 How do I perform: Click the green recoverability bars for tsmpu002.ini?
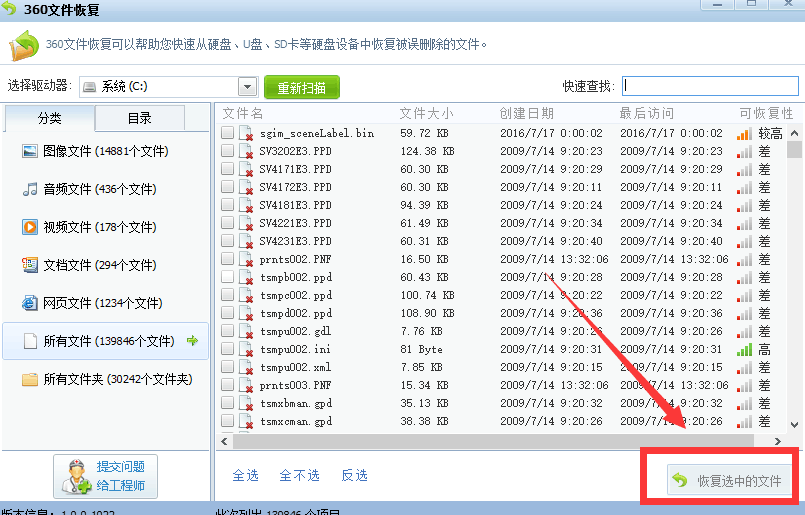[x=744, y=350]
